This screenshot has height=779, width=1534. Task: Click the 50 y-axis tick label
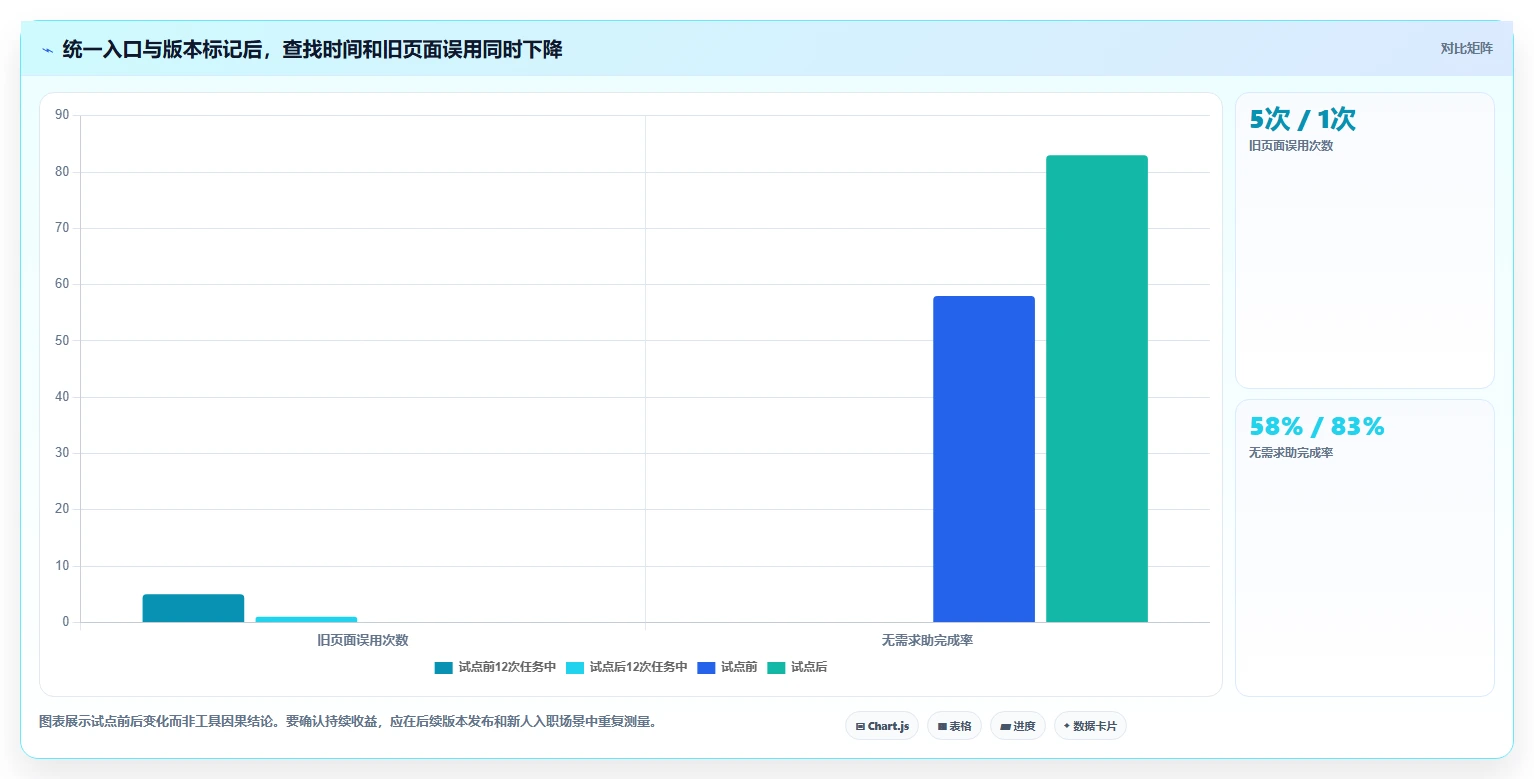click(62, 341)
